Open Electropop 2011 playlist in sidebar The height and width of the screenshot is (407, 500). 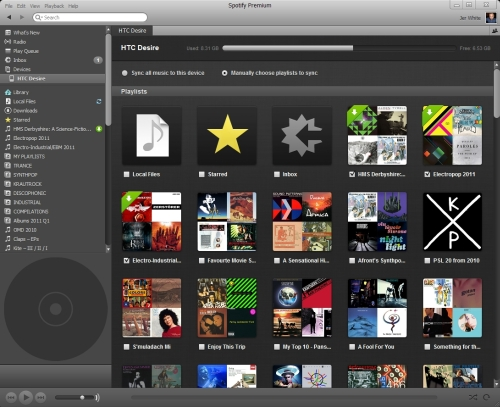31,138
